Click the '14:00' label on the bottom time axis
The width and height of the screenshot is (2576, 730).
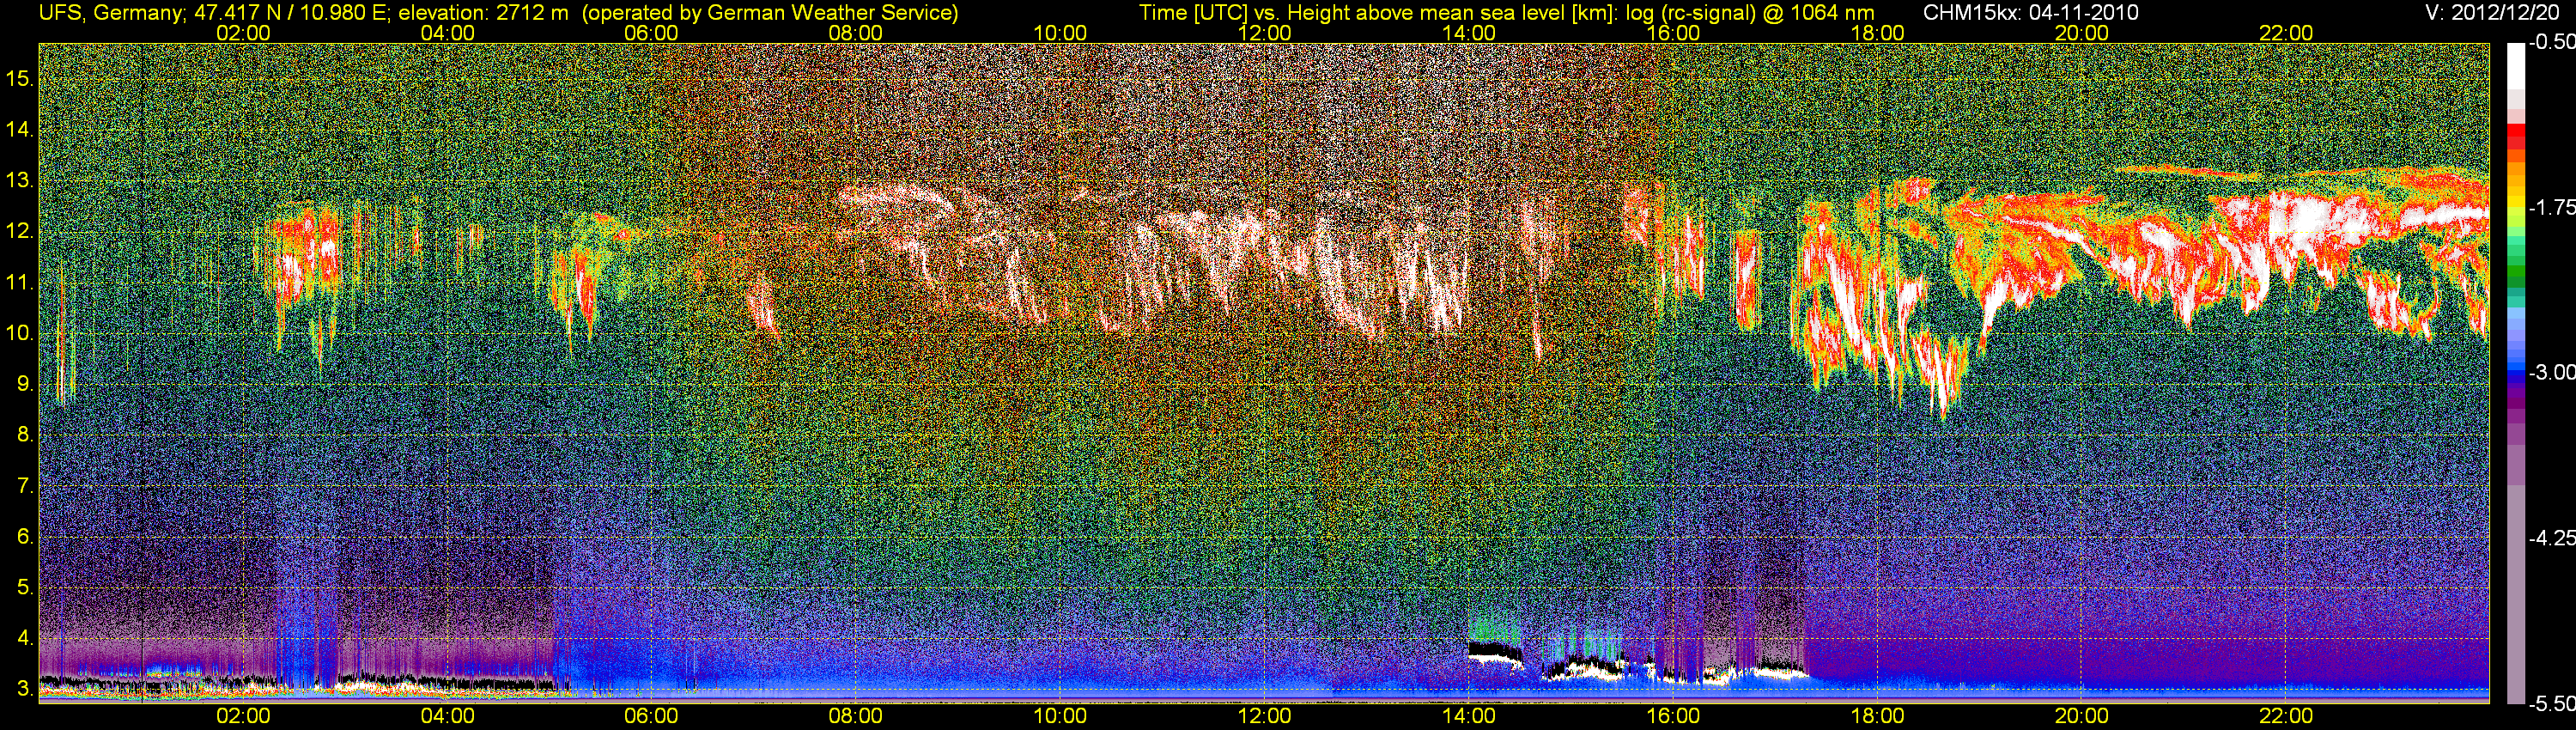click(x=1469, y=716)
